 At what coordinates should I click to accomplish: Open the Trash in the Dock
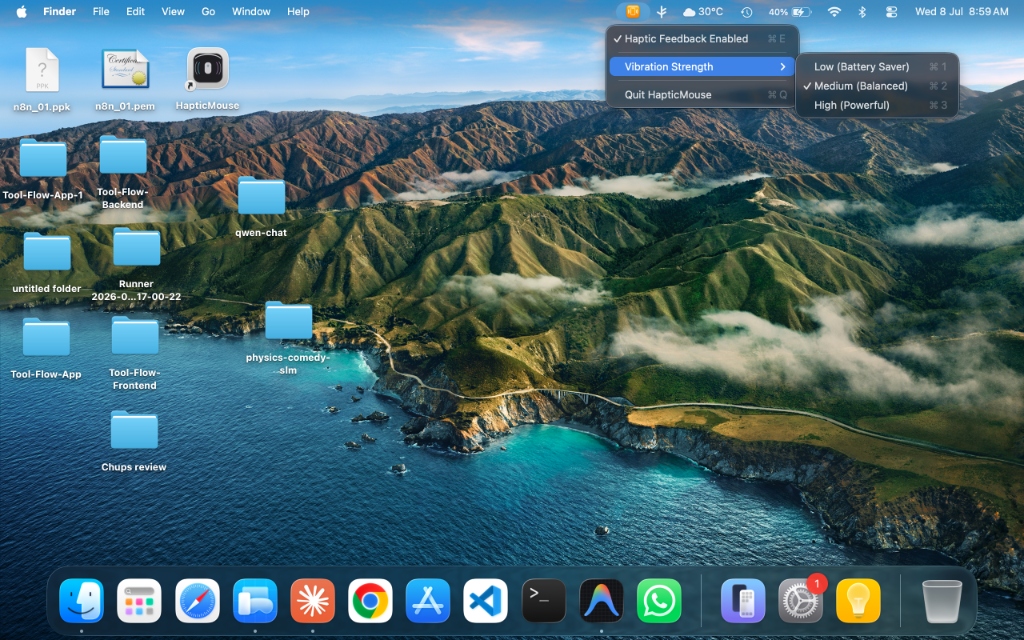942,600
